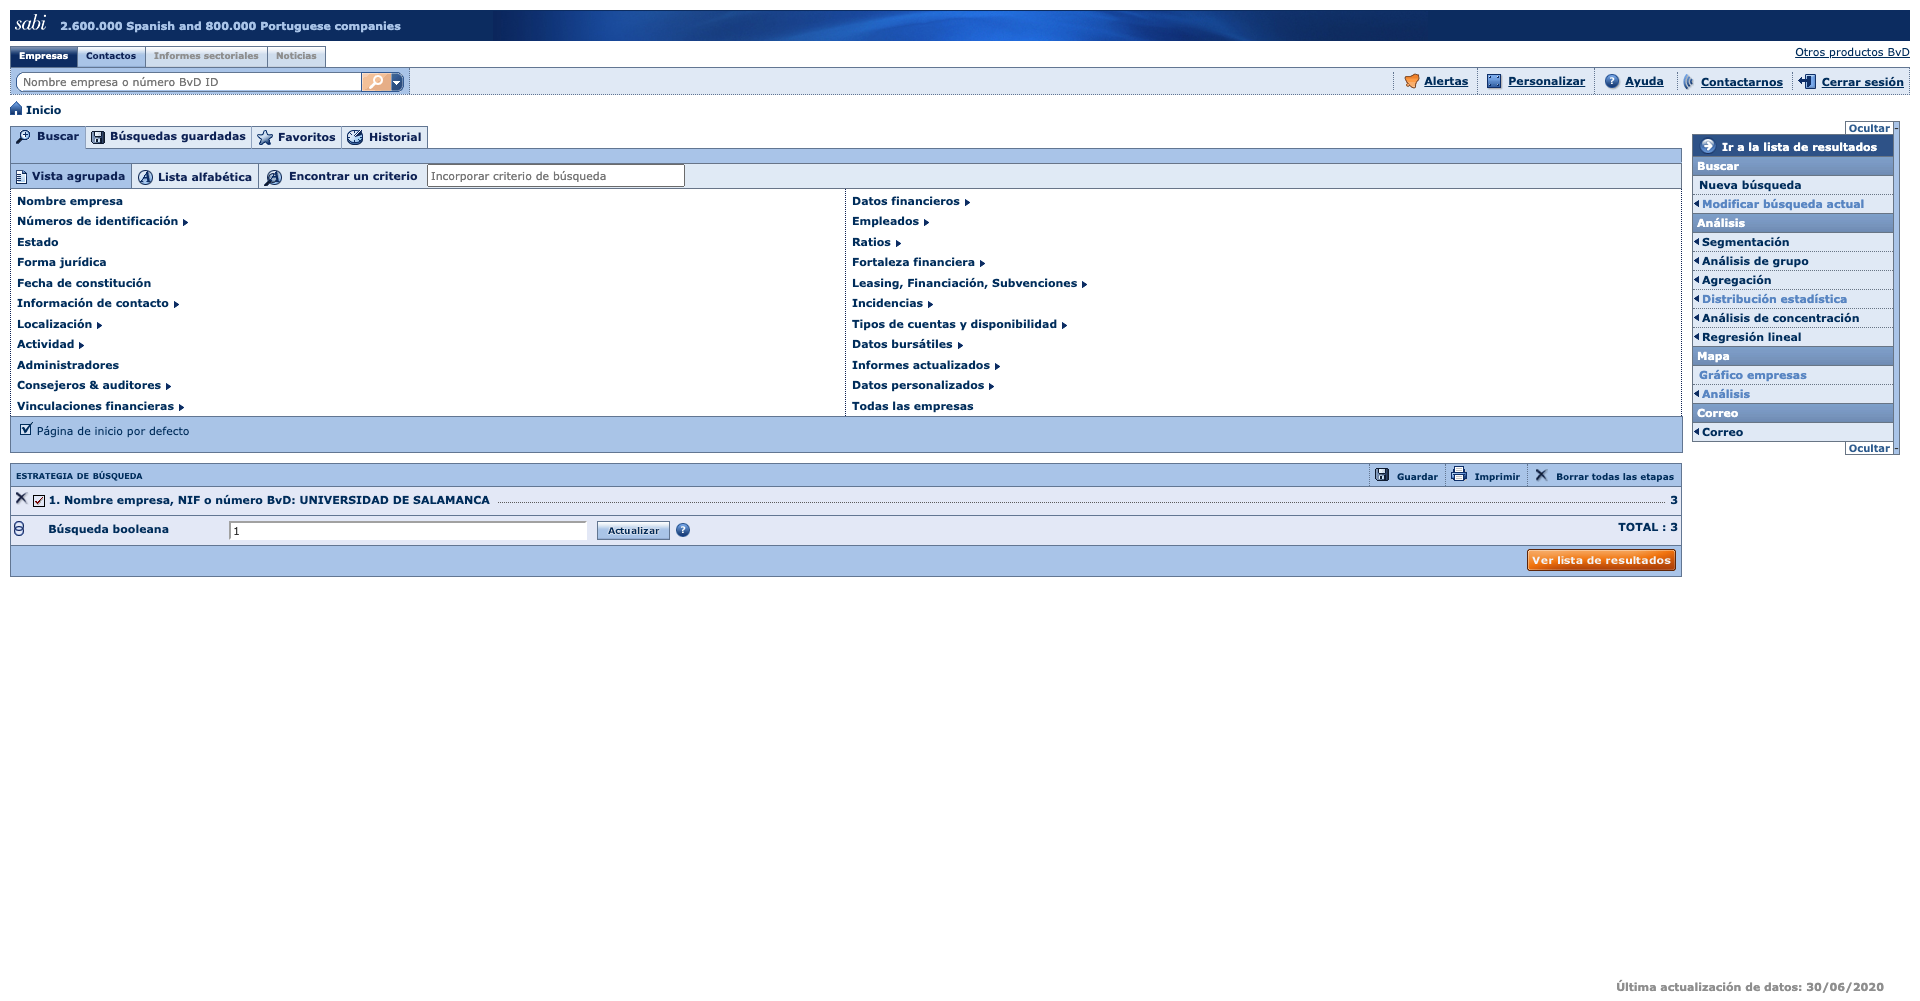Open the search box dropdown arrow
This screenshot has height=1001, width=1920.
(x=397, y=82)
